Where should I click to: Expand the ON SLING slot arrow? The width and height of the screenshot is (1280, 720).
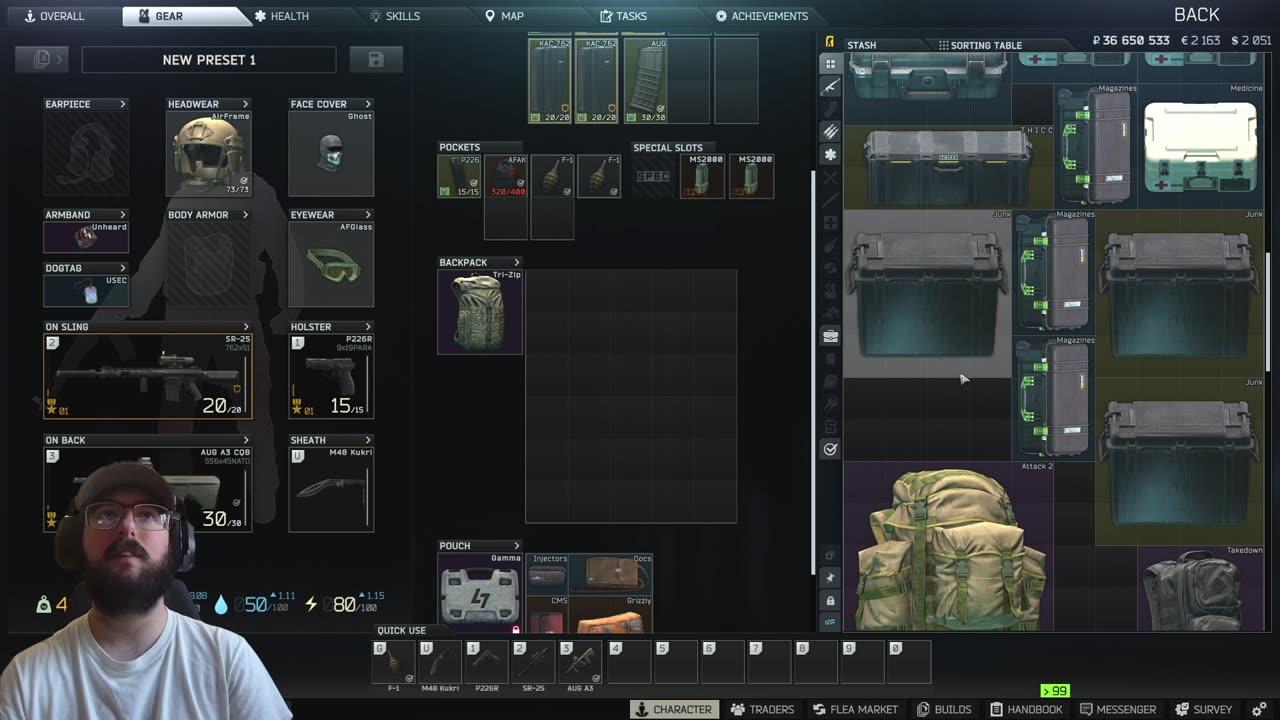click(x=246, y=327)
